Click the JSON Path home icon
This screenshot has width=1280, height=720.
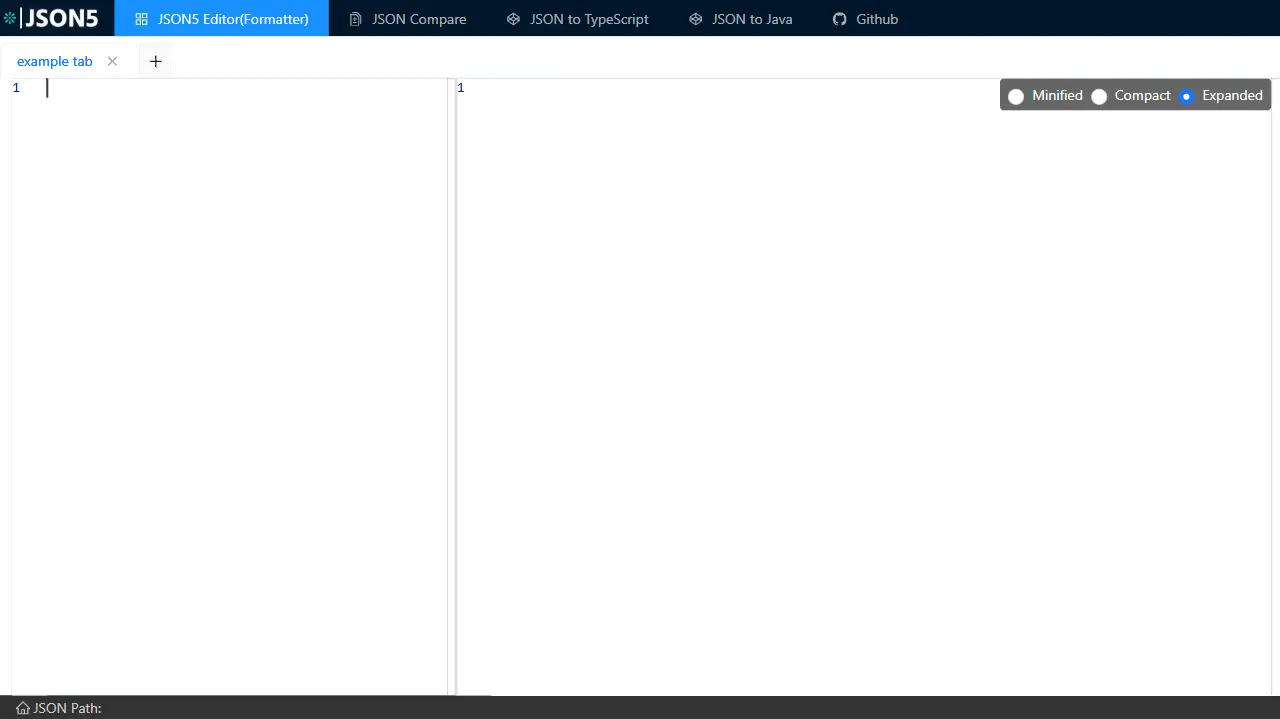(23, 708)
